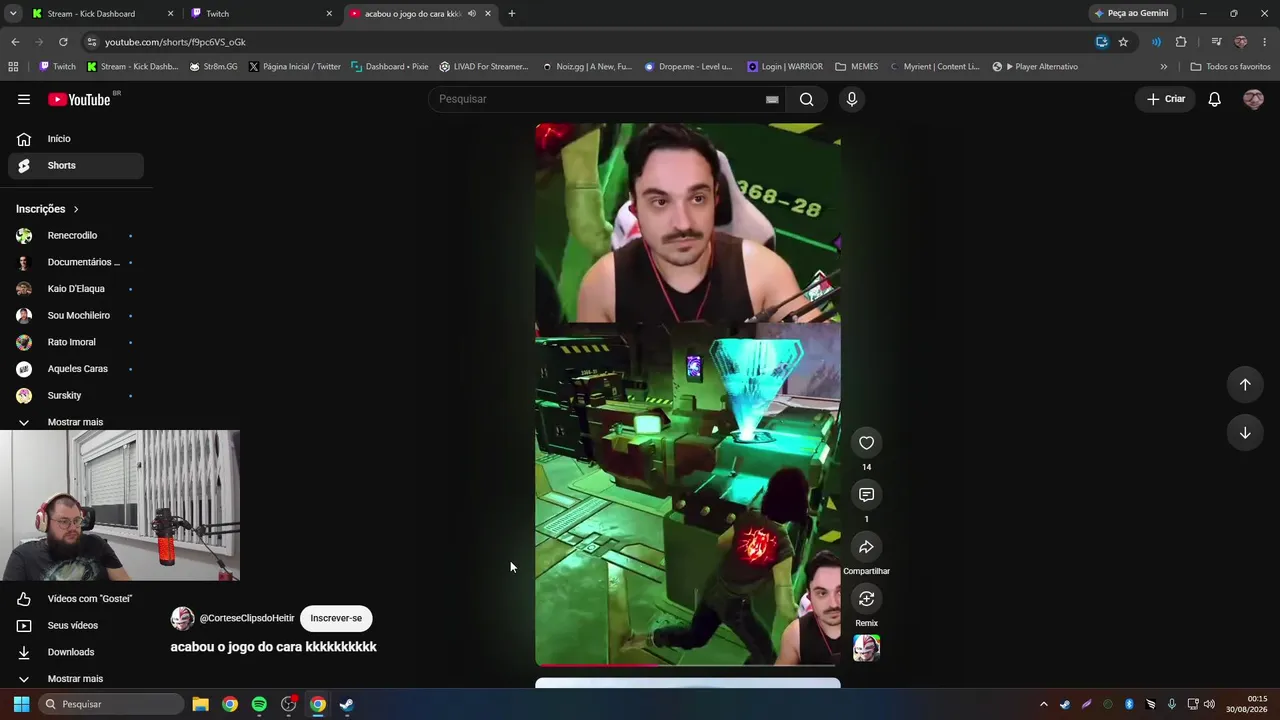The image size is (1280, 720).
Task: Open the Renecrodilo subscription
Action: click(76, 236)
